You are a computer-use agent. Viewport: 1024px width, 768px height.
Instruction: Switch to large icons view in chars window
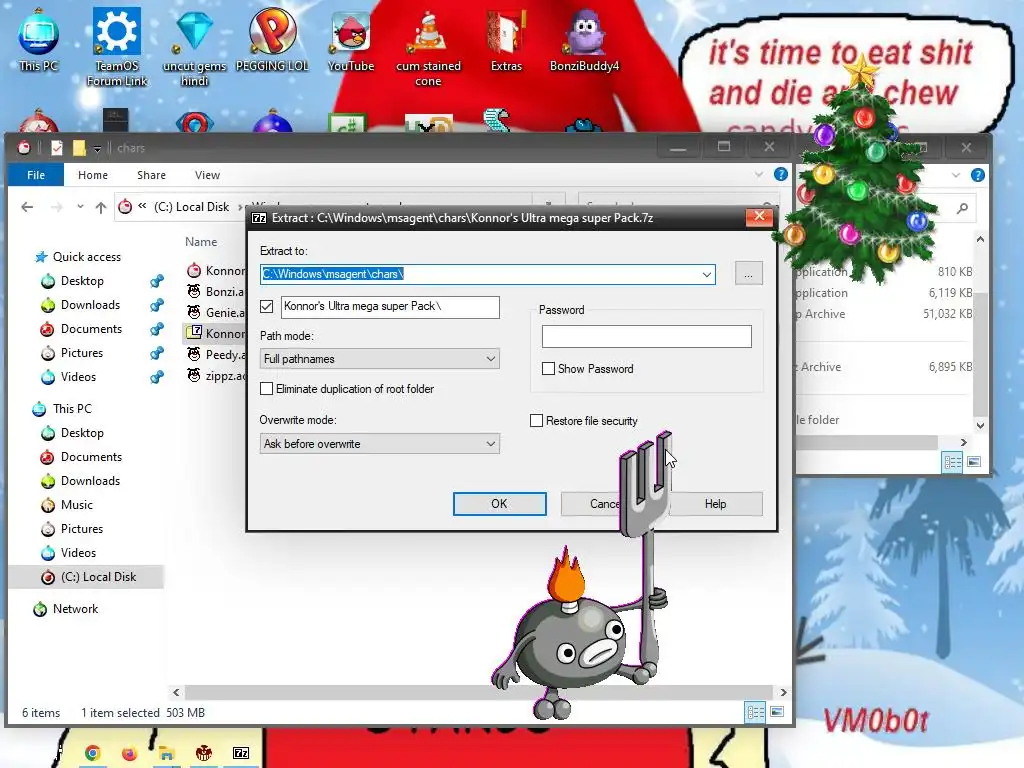[777, 712]
